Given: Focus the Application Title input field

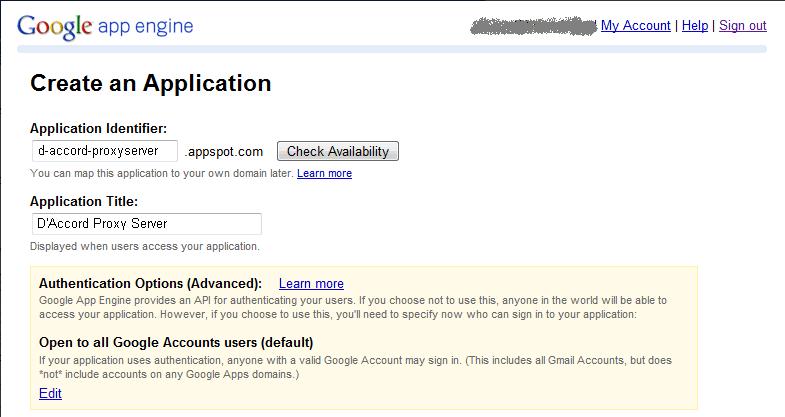Looking at the screenshot, I should coord(147,224).
